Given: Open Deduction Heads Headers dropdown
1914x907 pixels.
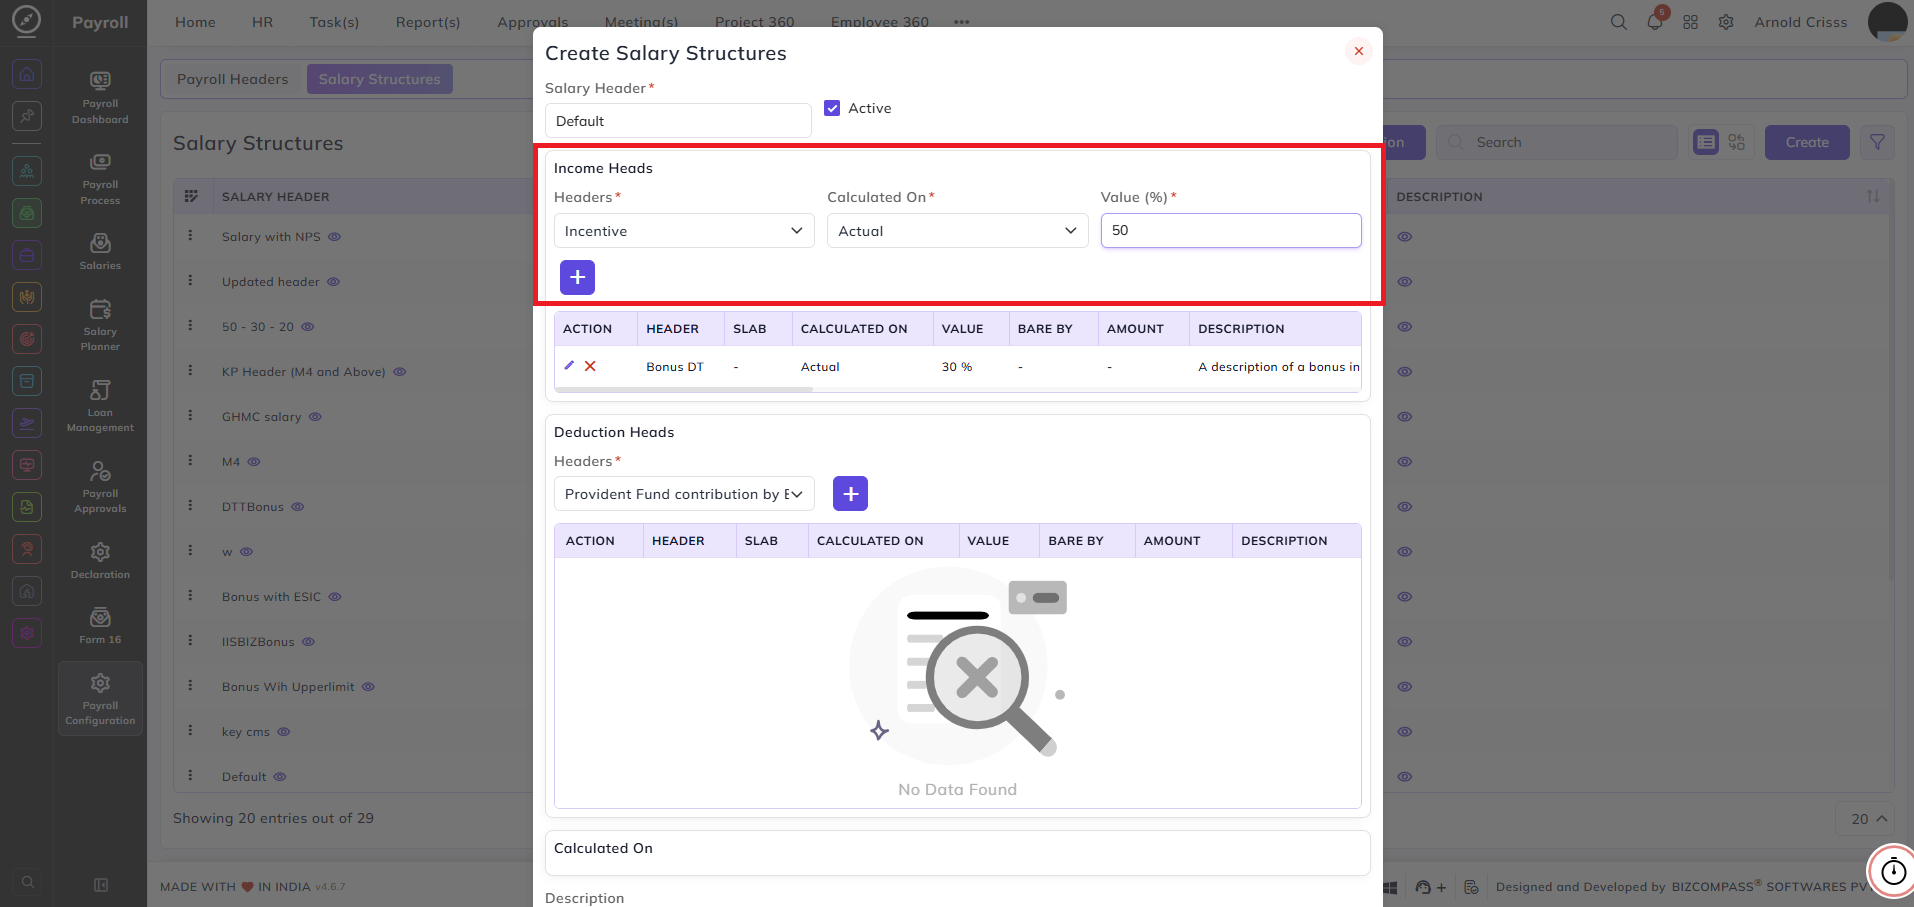Looking at the screenshot, I should 684,494.
